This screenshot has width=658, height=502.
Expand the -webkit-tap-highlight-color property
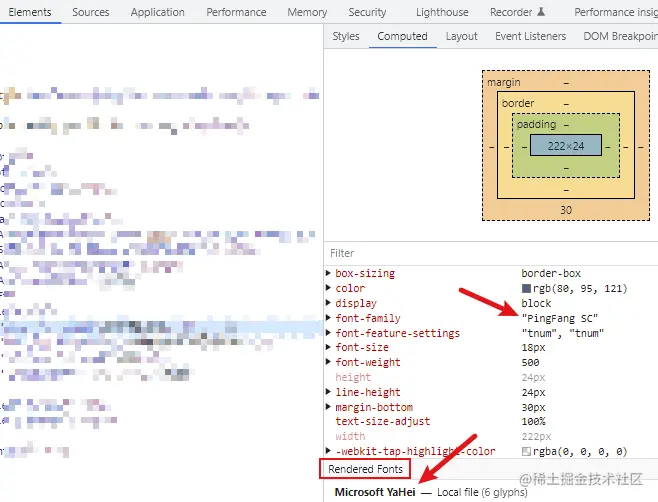click(x=329, y=451)
